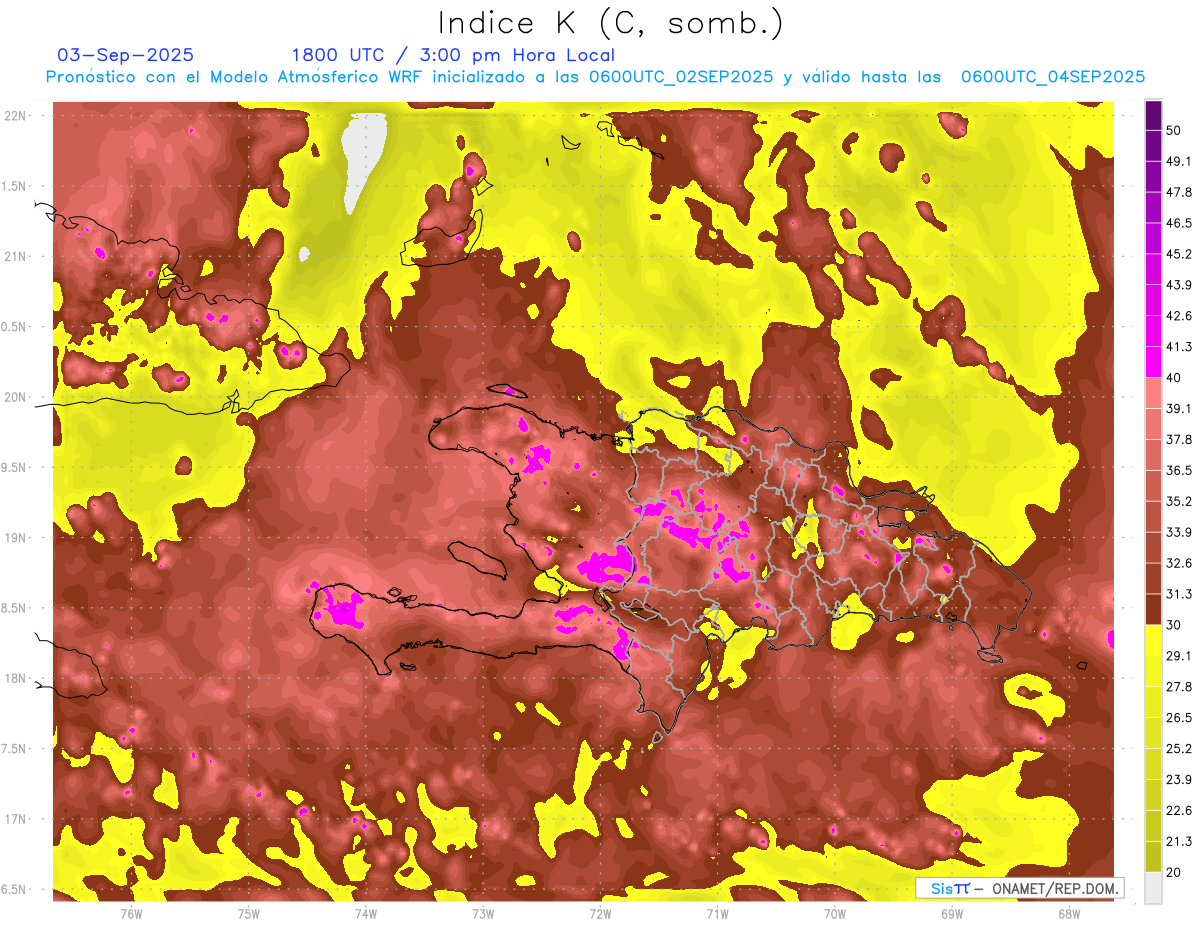Click the colorbar value '41.3'
This screenshot has height=927, width=1200.
(1178, 348)
